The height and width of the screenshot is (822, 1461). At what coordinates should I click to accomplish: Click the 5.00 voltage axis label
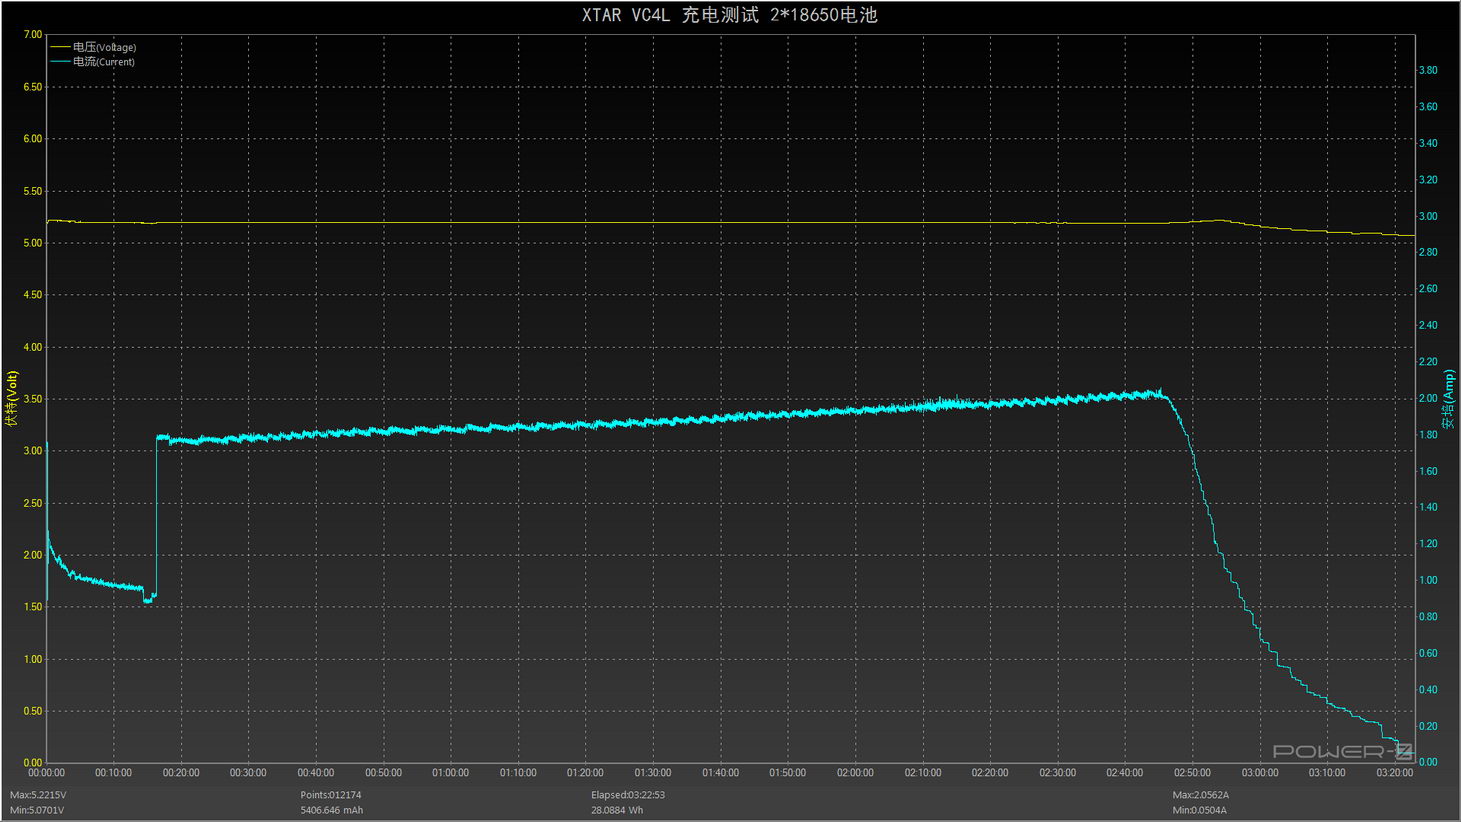[33, 243]
